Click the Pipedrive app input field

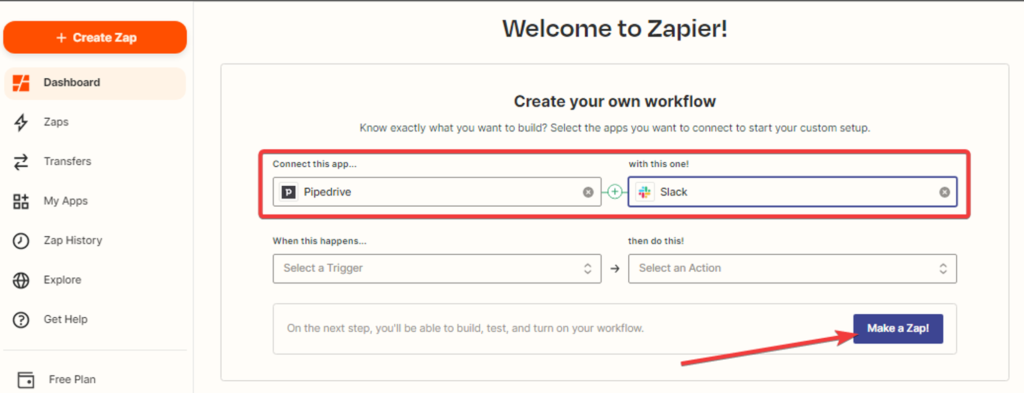click(x=437, y=192)
